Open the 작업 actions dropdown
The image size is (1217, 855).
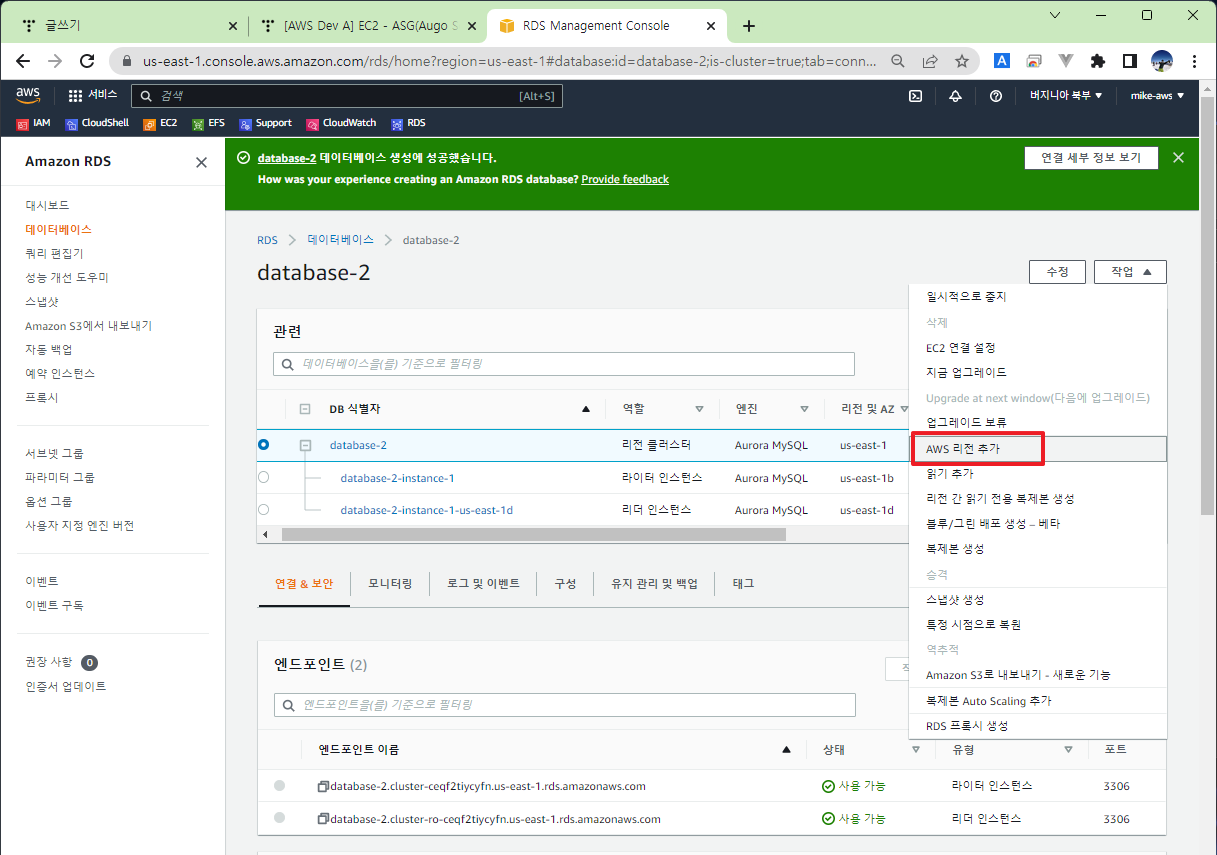point(1130,272)
